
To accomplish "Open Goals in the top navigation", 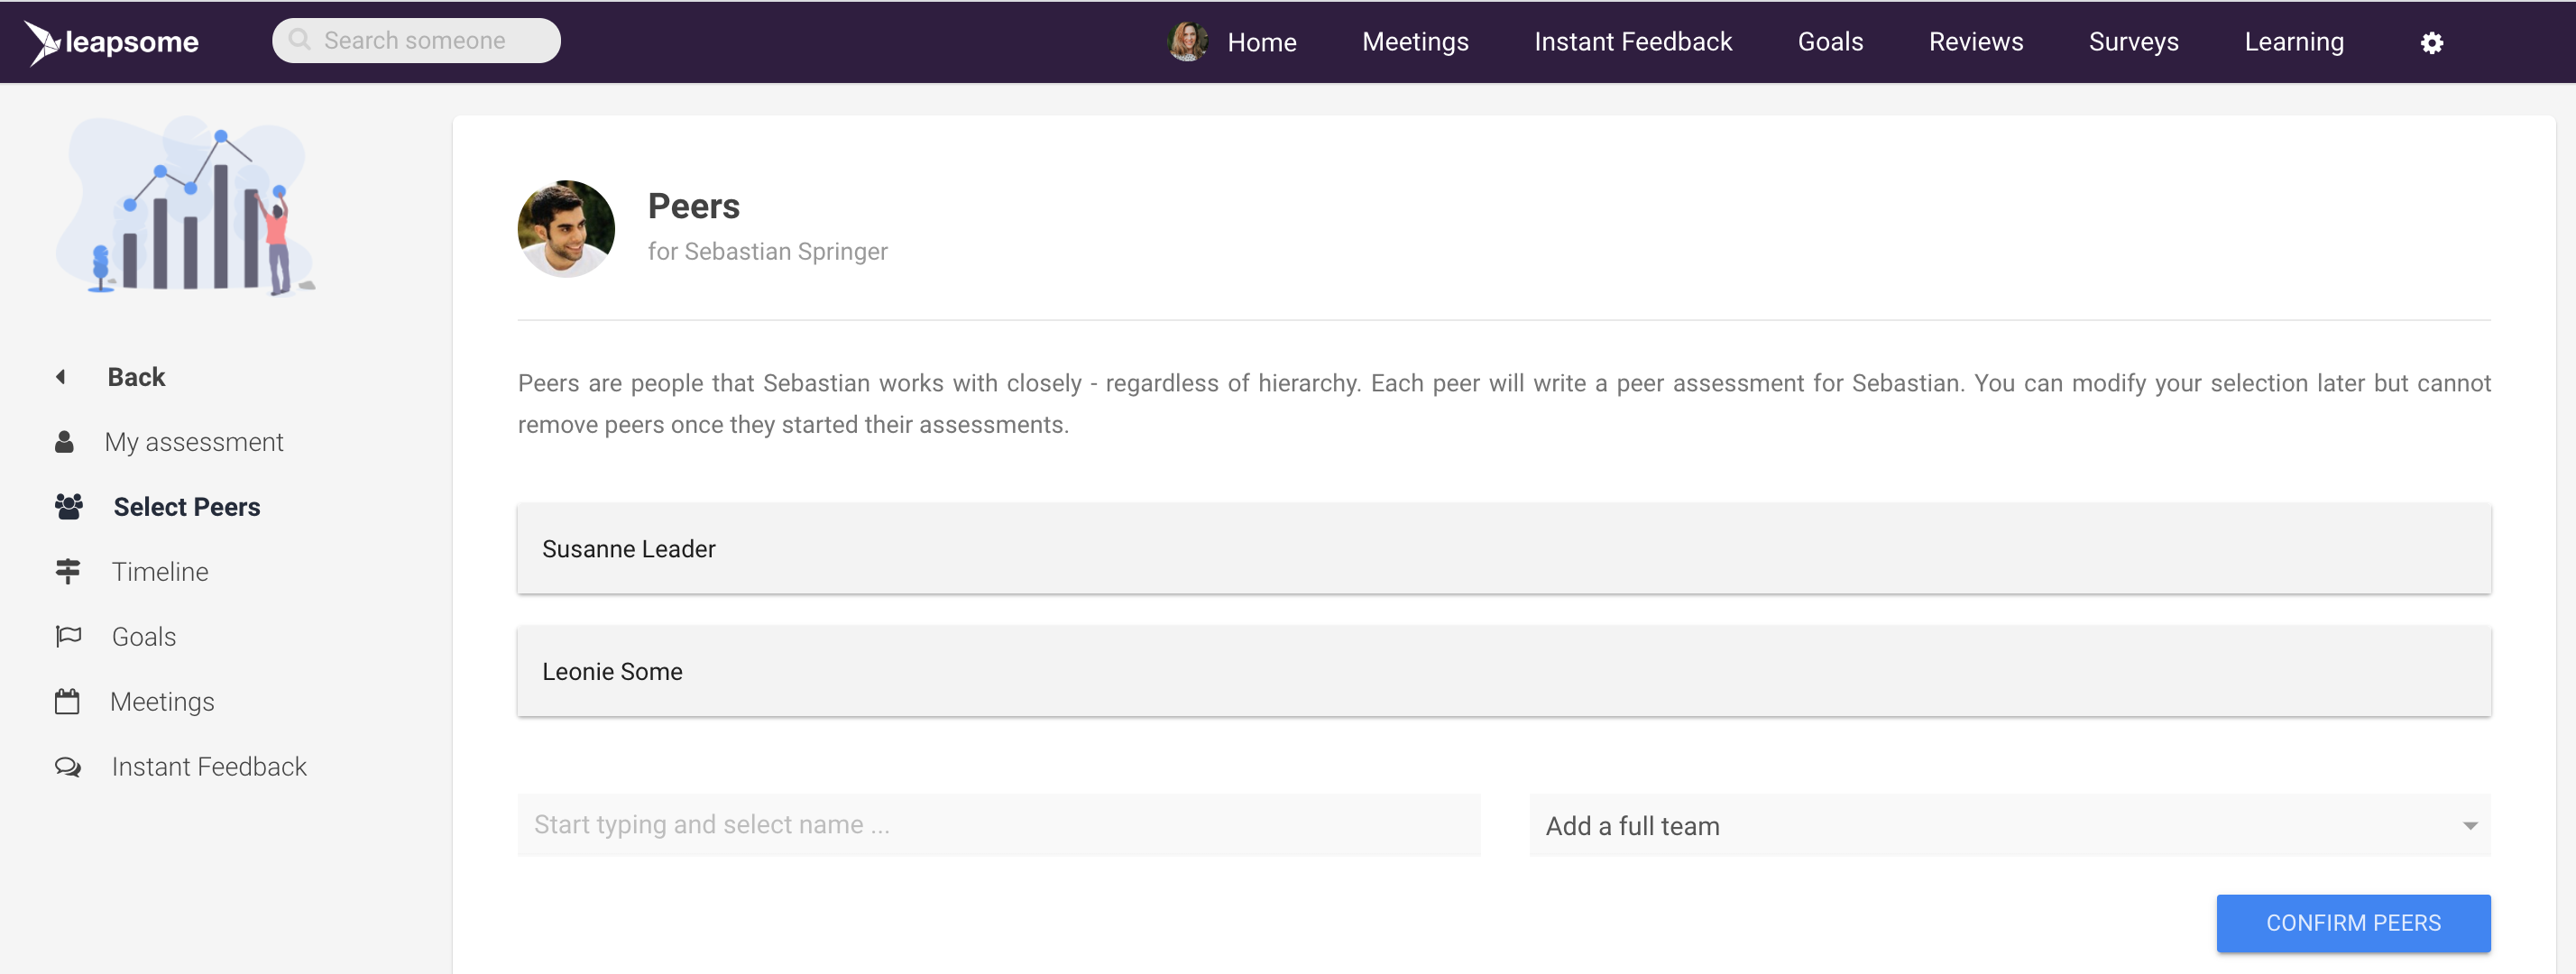I will tap(1830, 42).
